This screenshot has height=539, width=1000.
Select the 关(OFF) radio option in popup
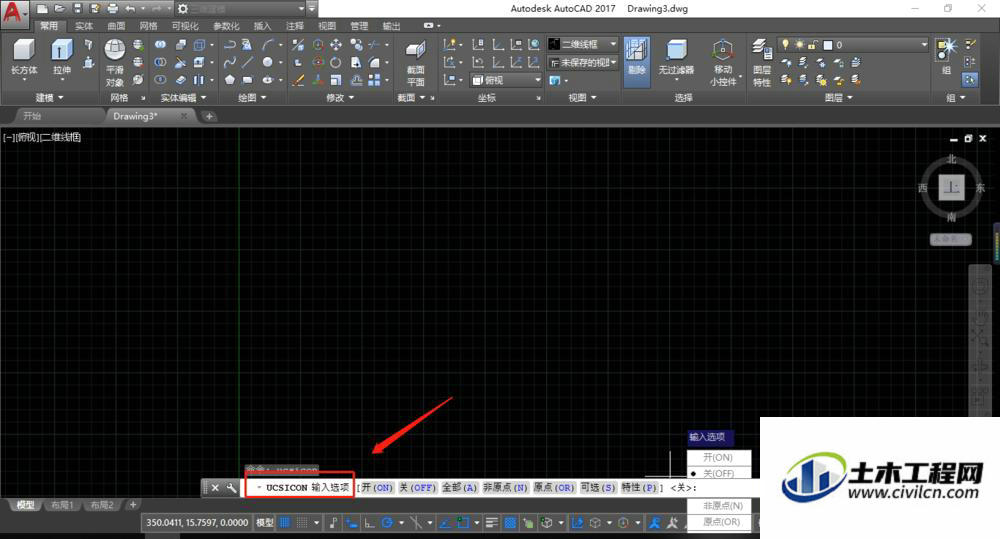(x=719, y=473)
